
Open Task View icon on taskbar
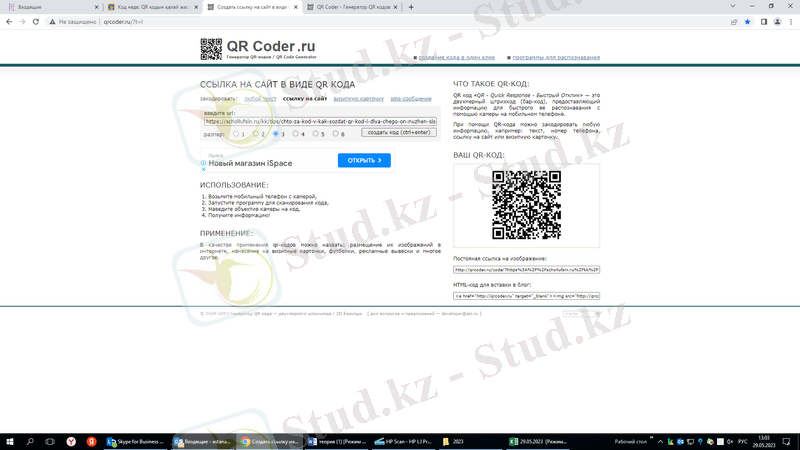click(50, 442)
